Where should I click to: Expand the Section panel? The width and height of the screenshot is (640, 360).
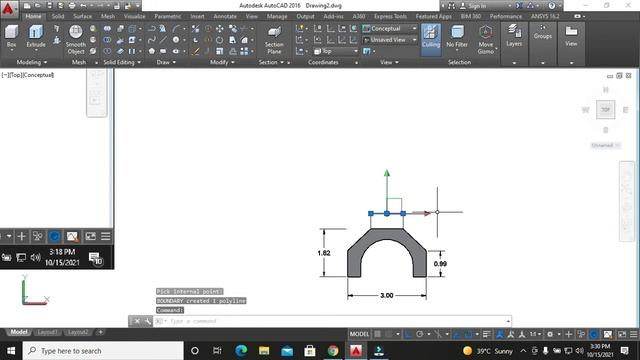[x=271, y=62]
